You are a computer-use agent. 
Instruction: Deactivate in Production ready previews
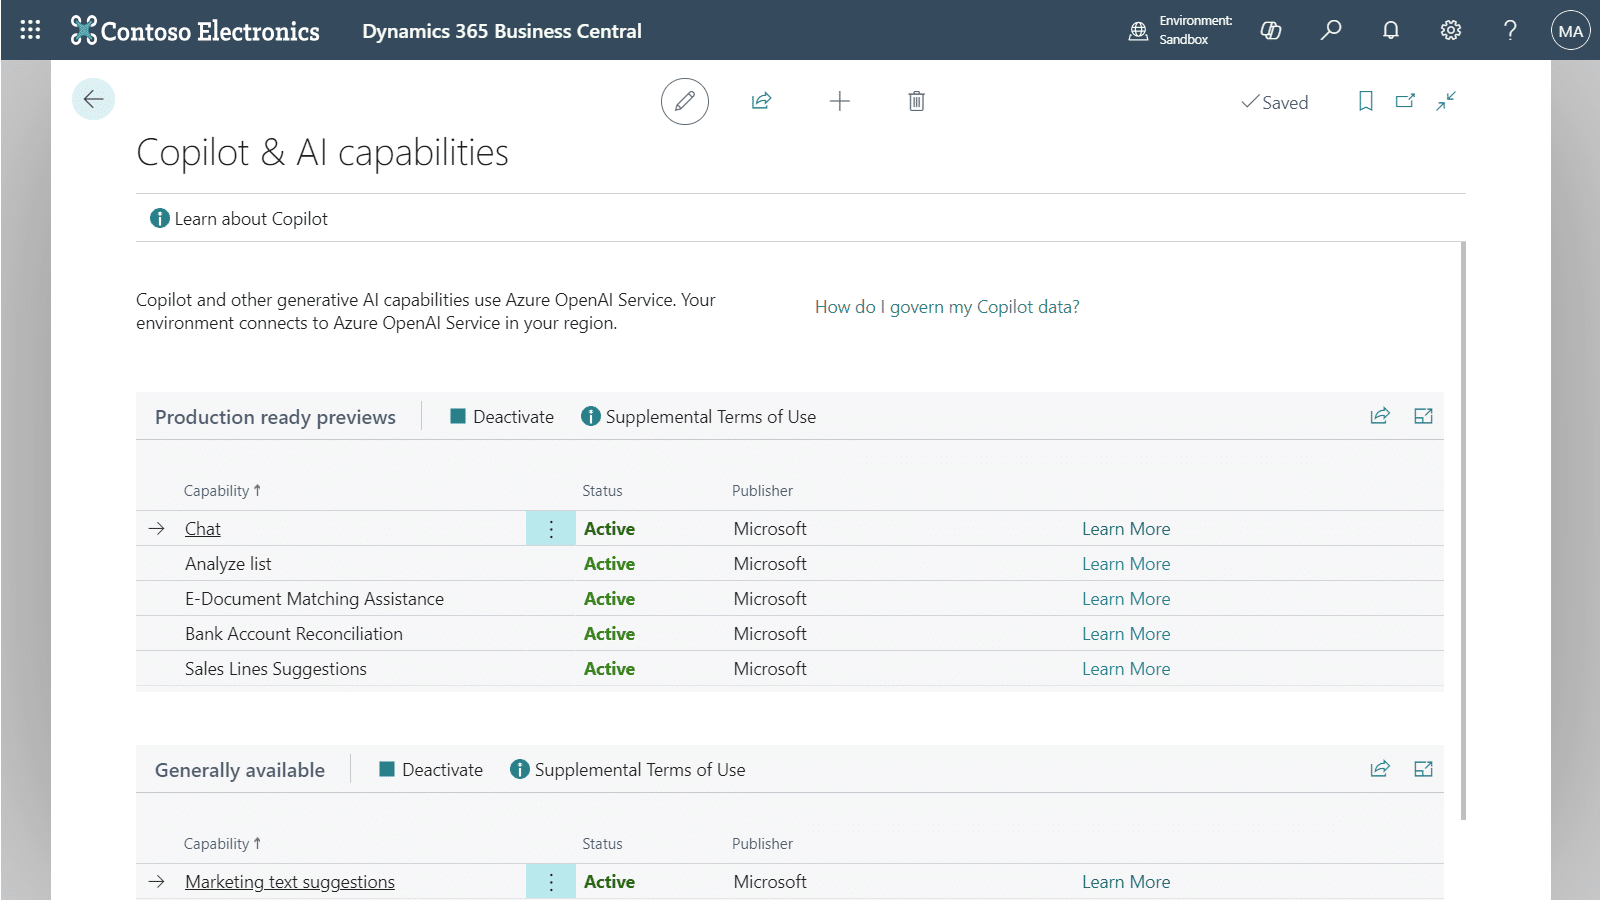pos(502,417)
